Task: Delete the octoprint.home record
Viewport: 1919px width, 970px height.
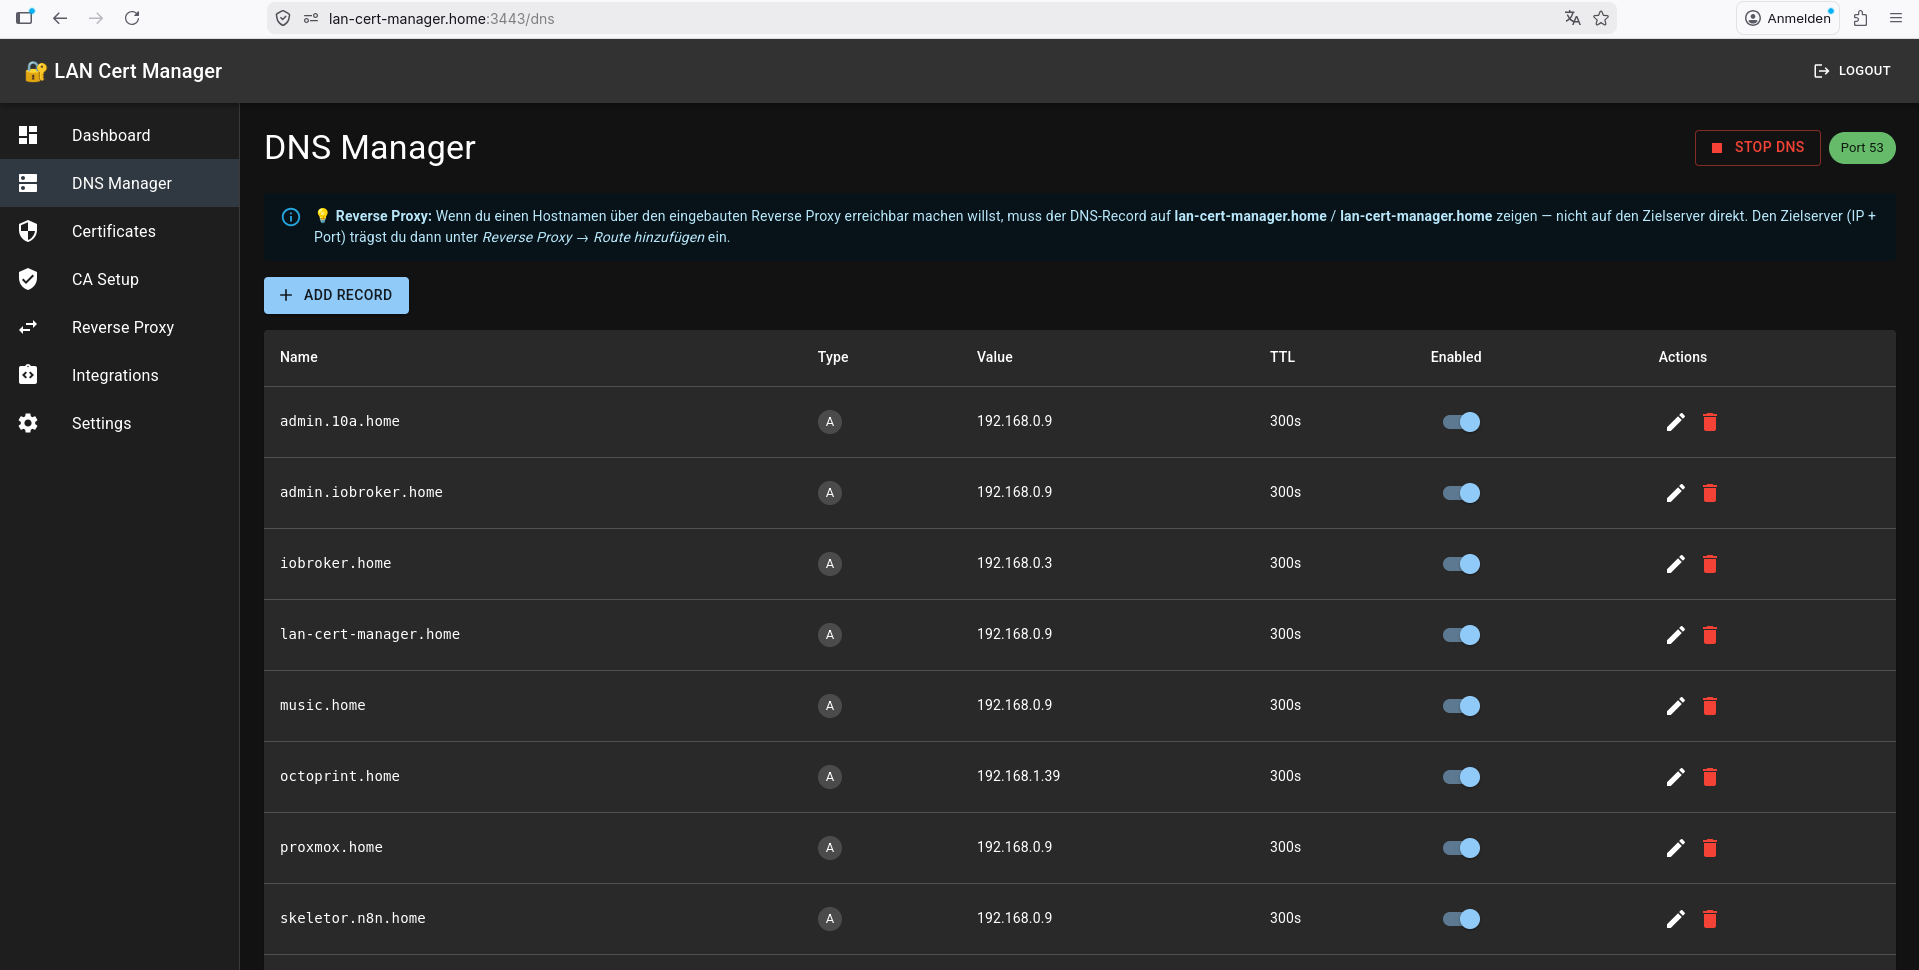Action: pos(1710,777)
